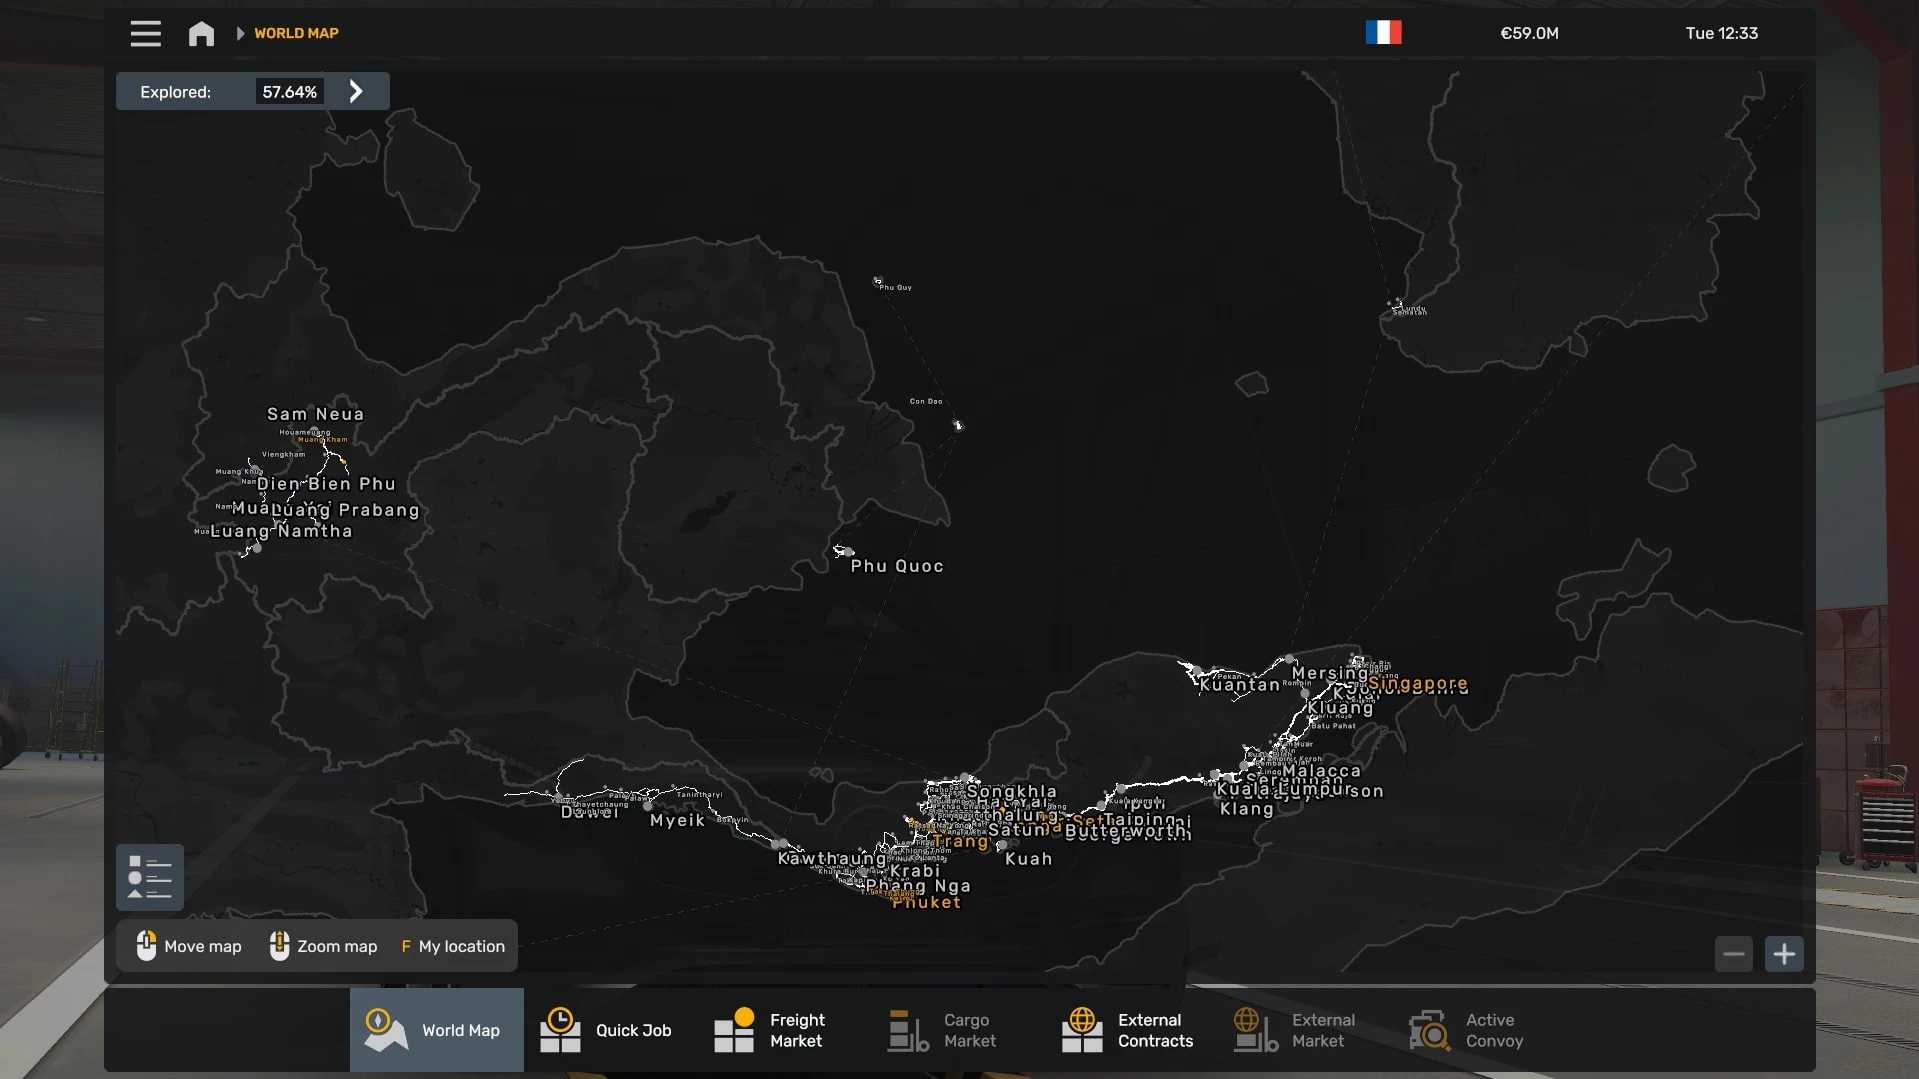Viewport: 1919px width, 1079px height.
Task: Click the Singapore city label
Action: click(1418, 683)
